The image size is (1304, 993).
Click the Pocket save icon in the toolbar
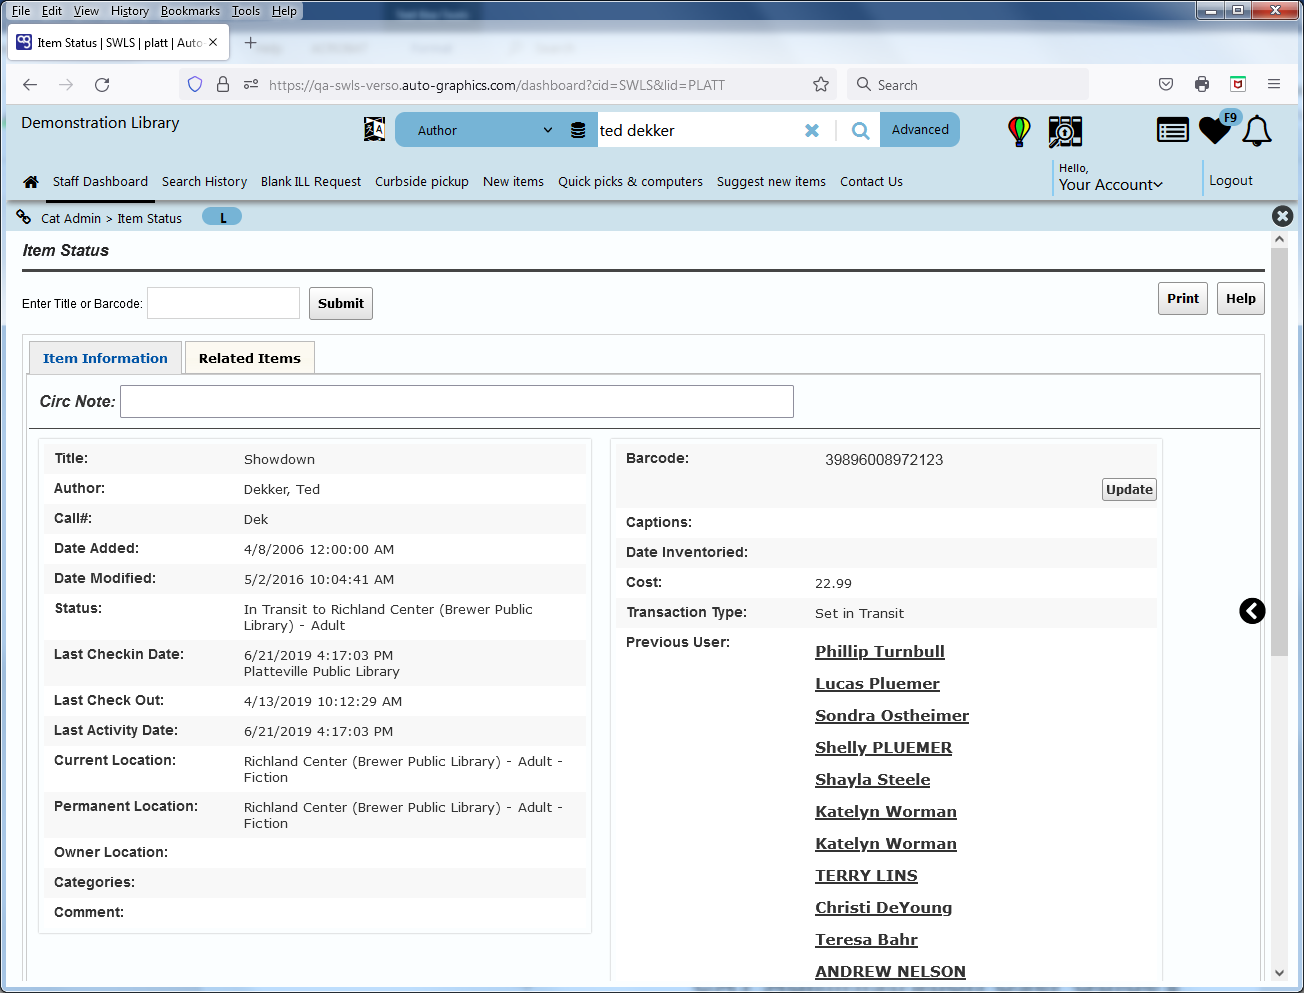tap(1166, 85)
